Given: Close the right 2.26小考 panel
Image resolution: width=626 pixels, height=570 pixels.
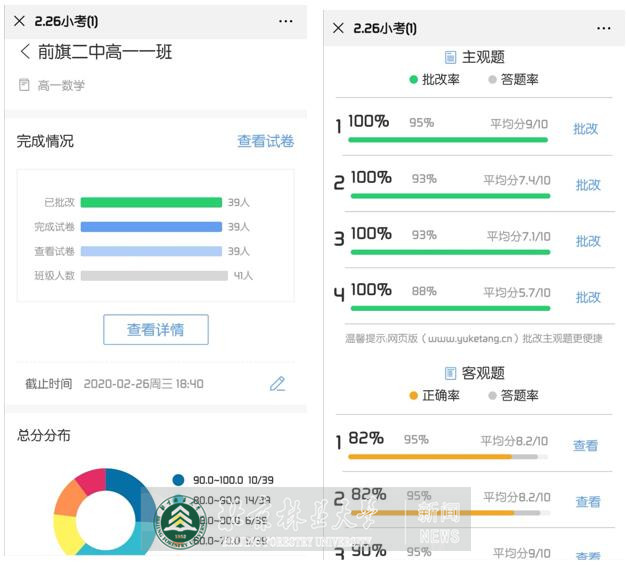Looking at the screenshot, I should [x=338, y=28].
